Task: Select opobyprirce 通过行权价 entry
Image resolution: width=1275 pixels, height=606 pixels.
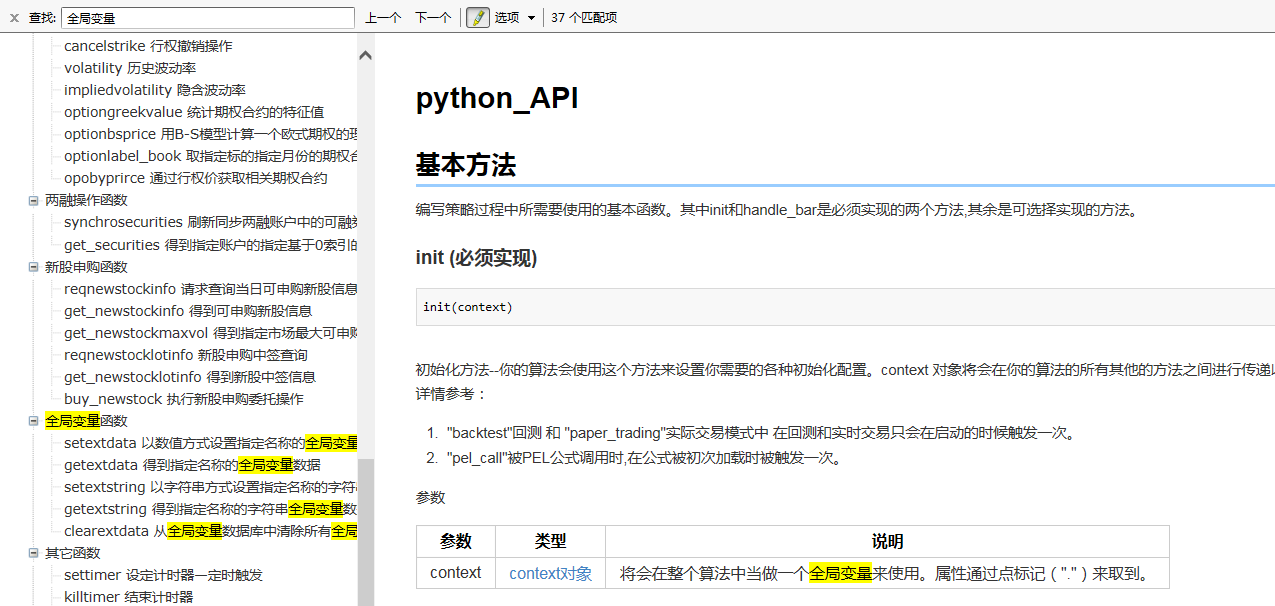Action: pos(196,178)
